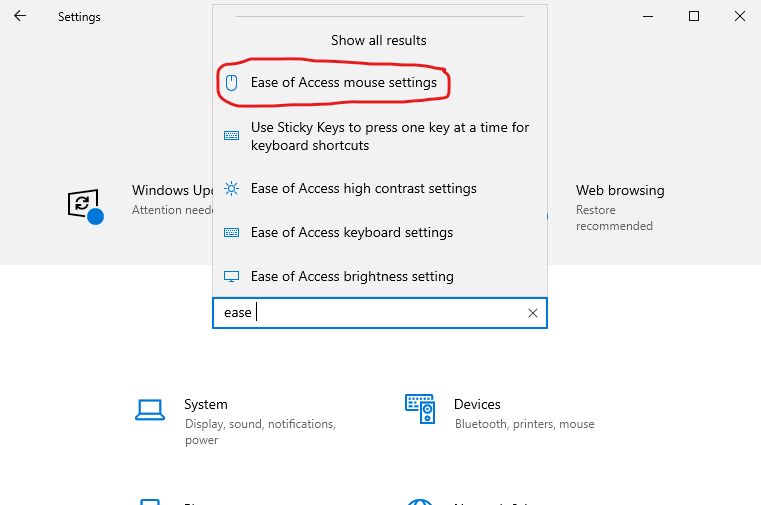Click the System laptop icon
Image resolution: width=761 pixels, height=505 pixels.
150,408
